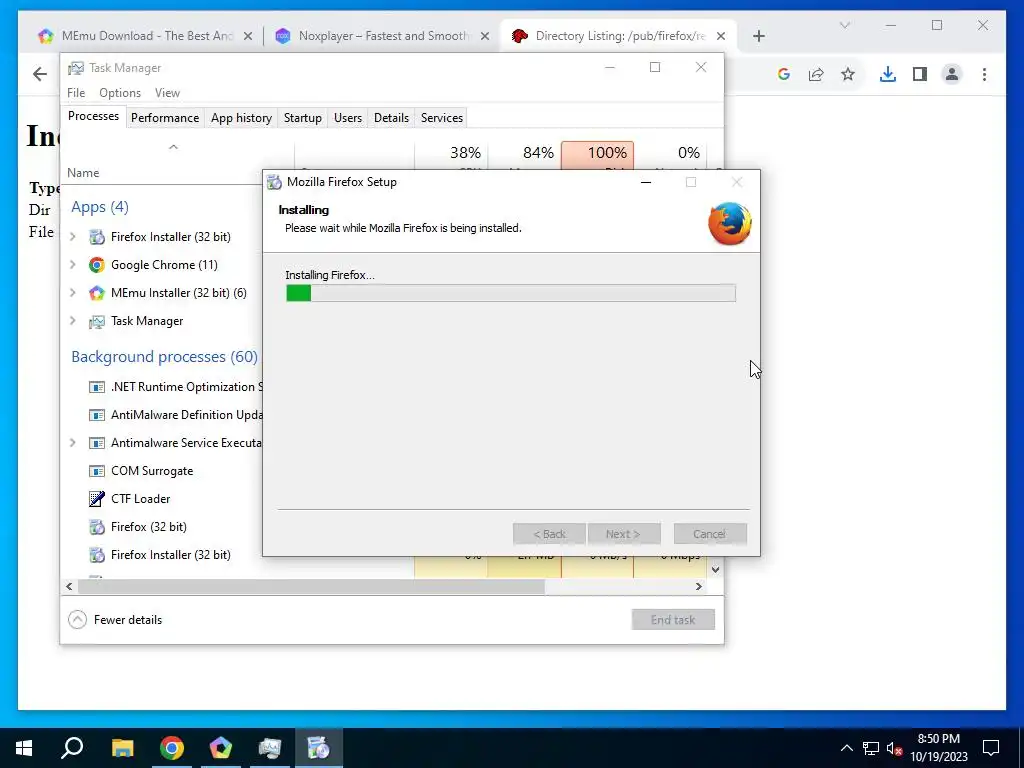This screenshot has height=768, width=1024.
Task: Open the Task Manager View menu
Action: 167,93
